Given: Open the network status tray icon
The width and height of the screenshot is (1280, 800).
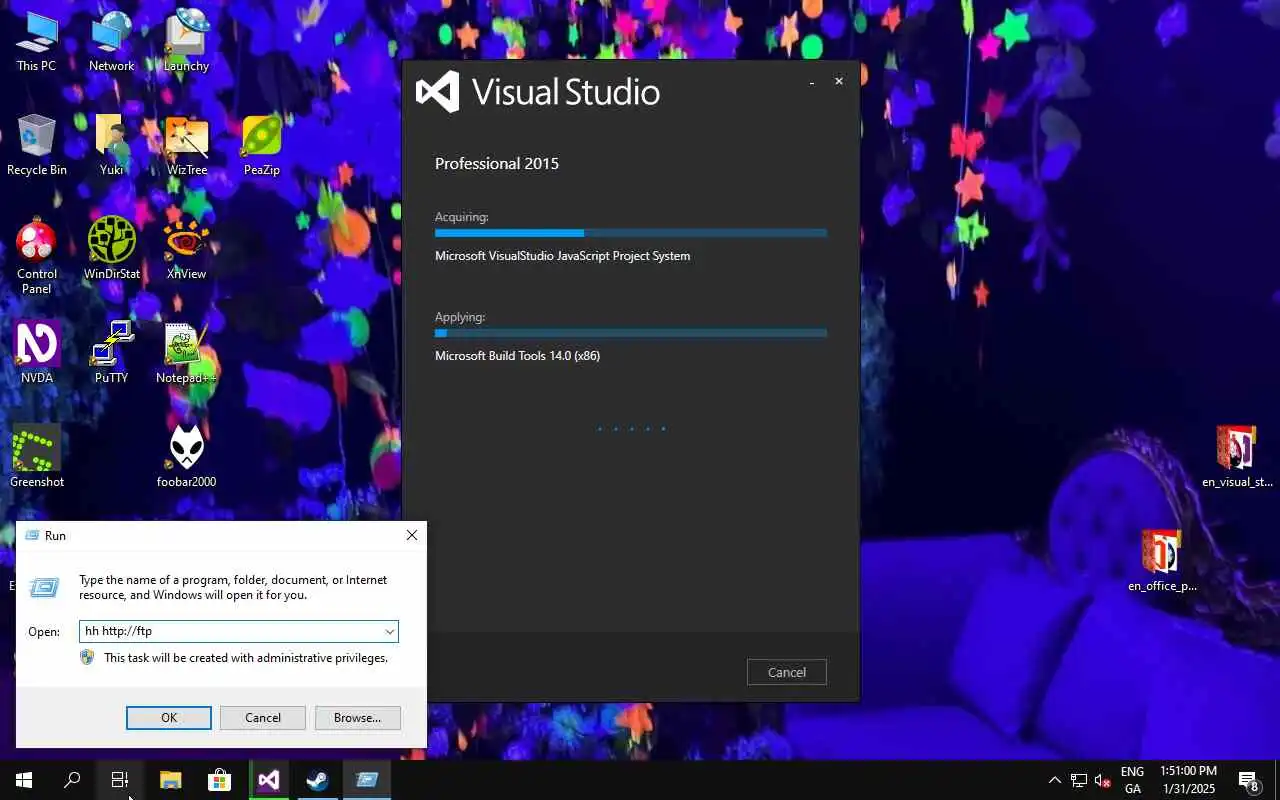Looking at the screenshot, I should point(1079,780).
